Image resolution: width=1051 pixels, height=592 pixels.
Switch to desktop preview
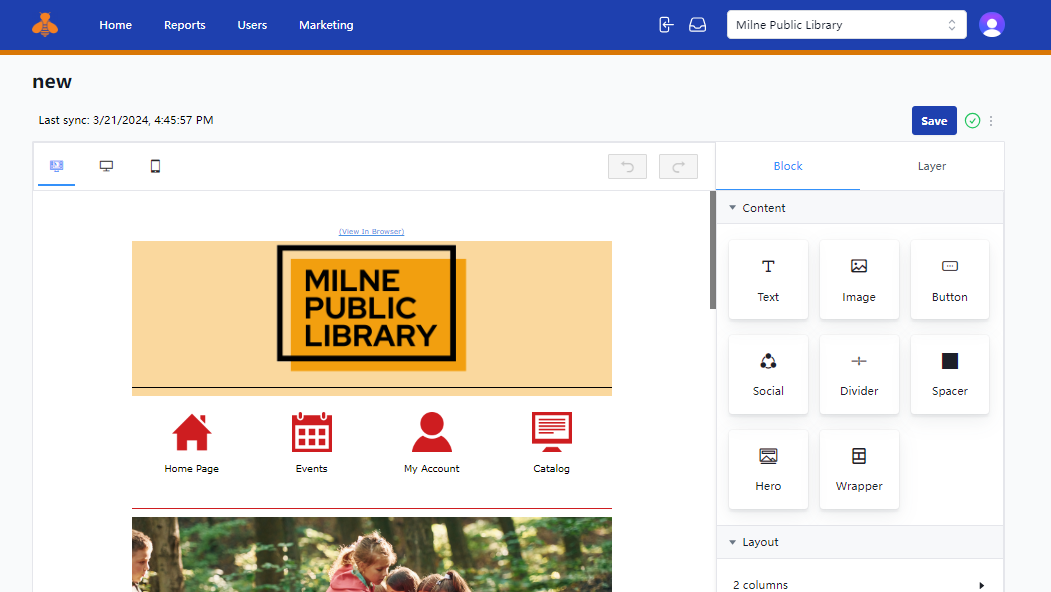pyautogui.click(x=106, y=166)
